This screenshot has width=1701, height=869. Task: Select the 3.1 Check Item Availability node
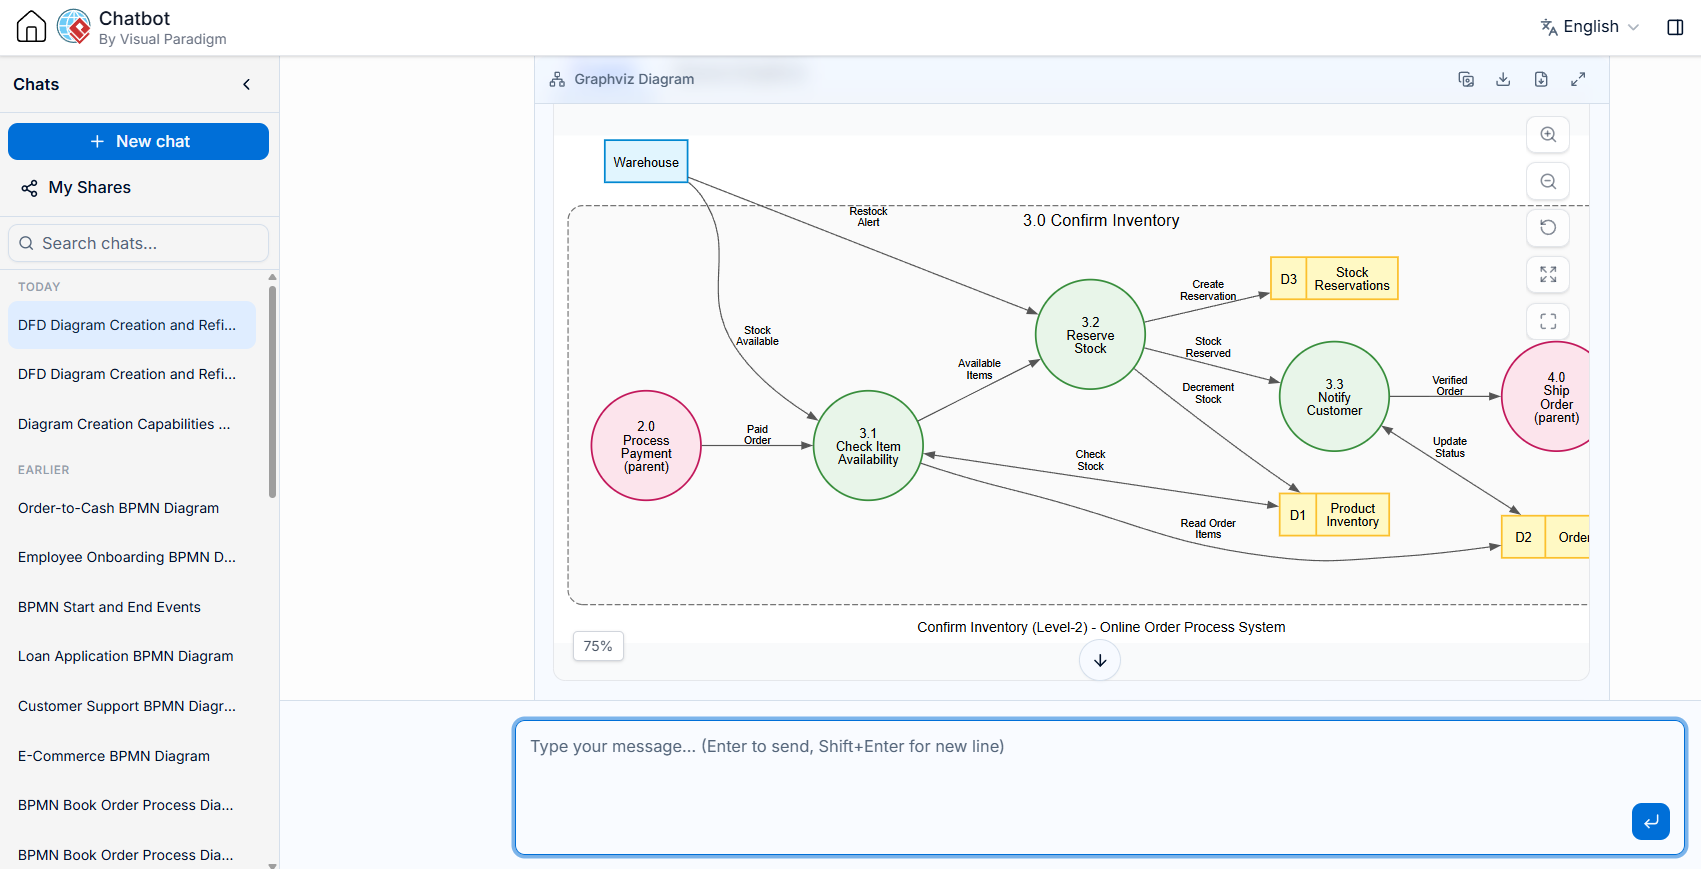tap(868, 446)
